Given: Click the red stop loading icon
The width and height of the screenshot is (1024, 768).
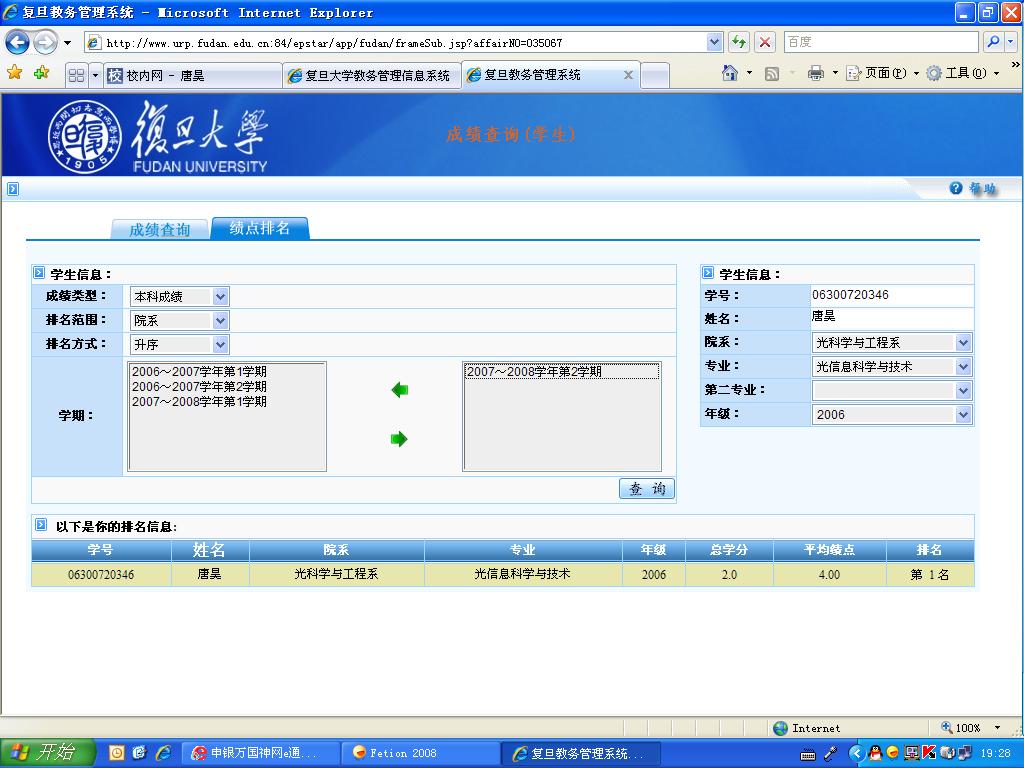Looking at the screenshot, I should [x=765, y=42].
